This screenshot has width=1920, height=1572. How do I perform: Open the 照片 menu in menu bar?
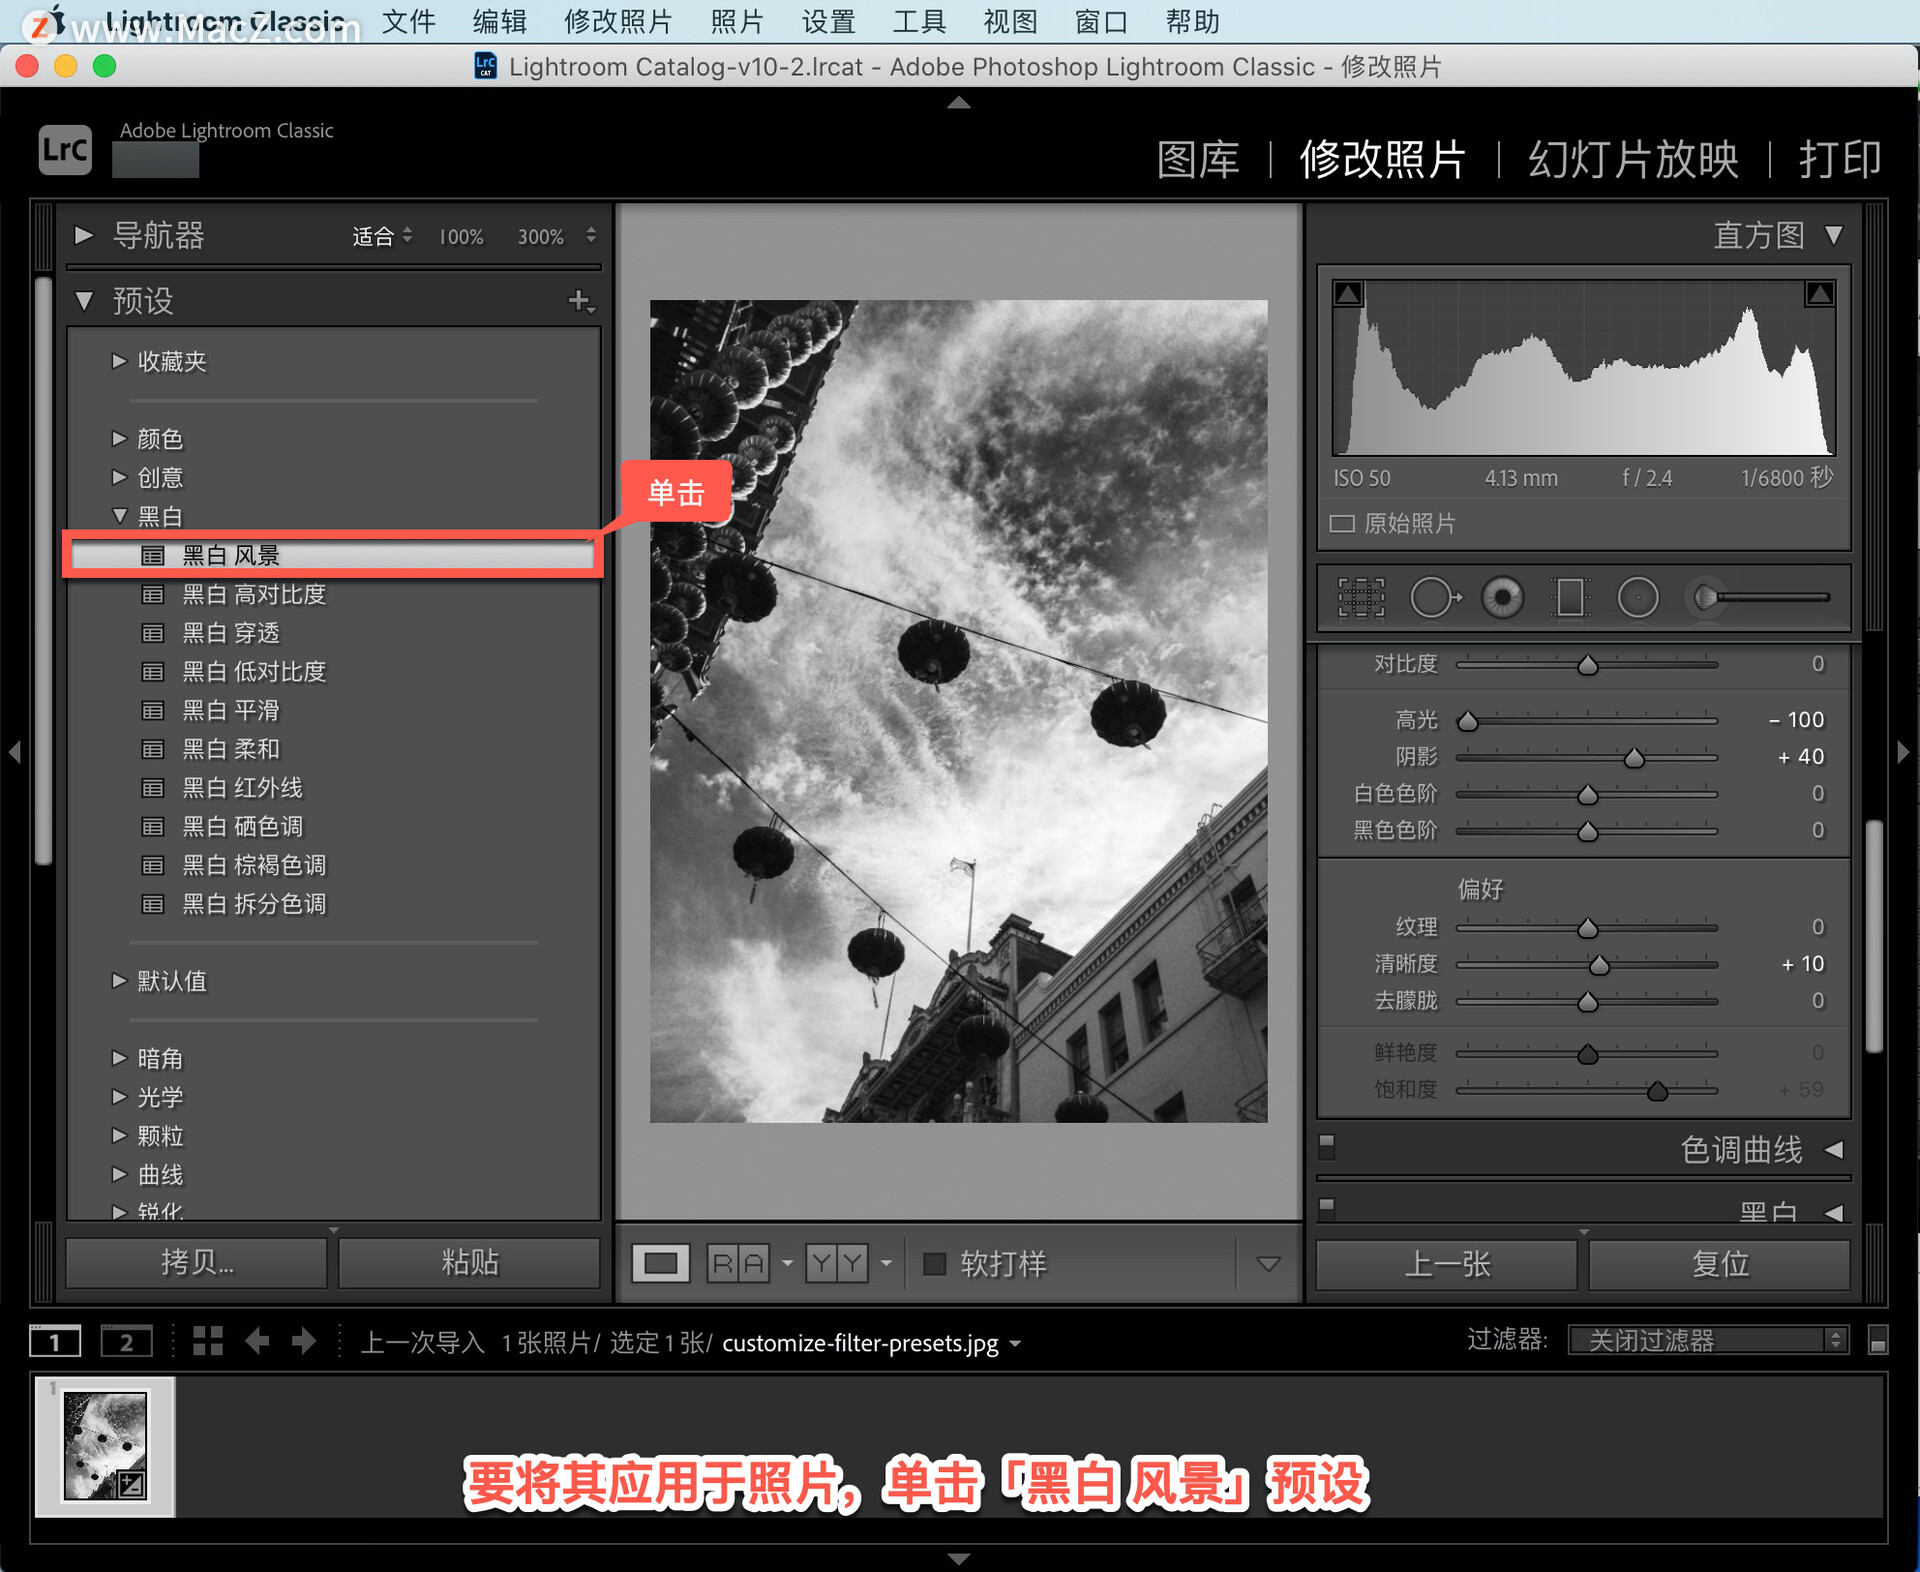pos(736,21)
